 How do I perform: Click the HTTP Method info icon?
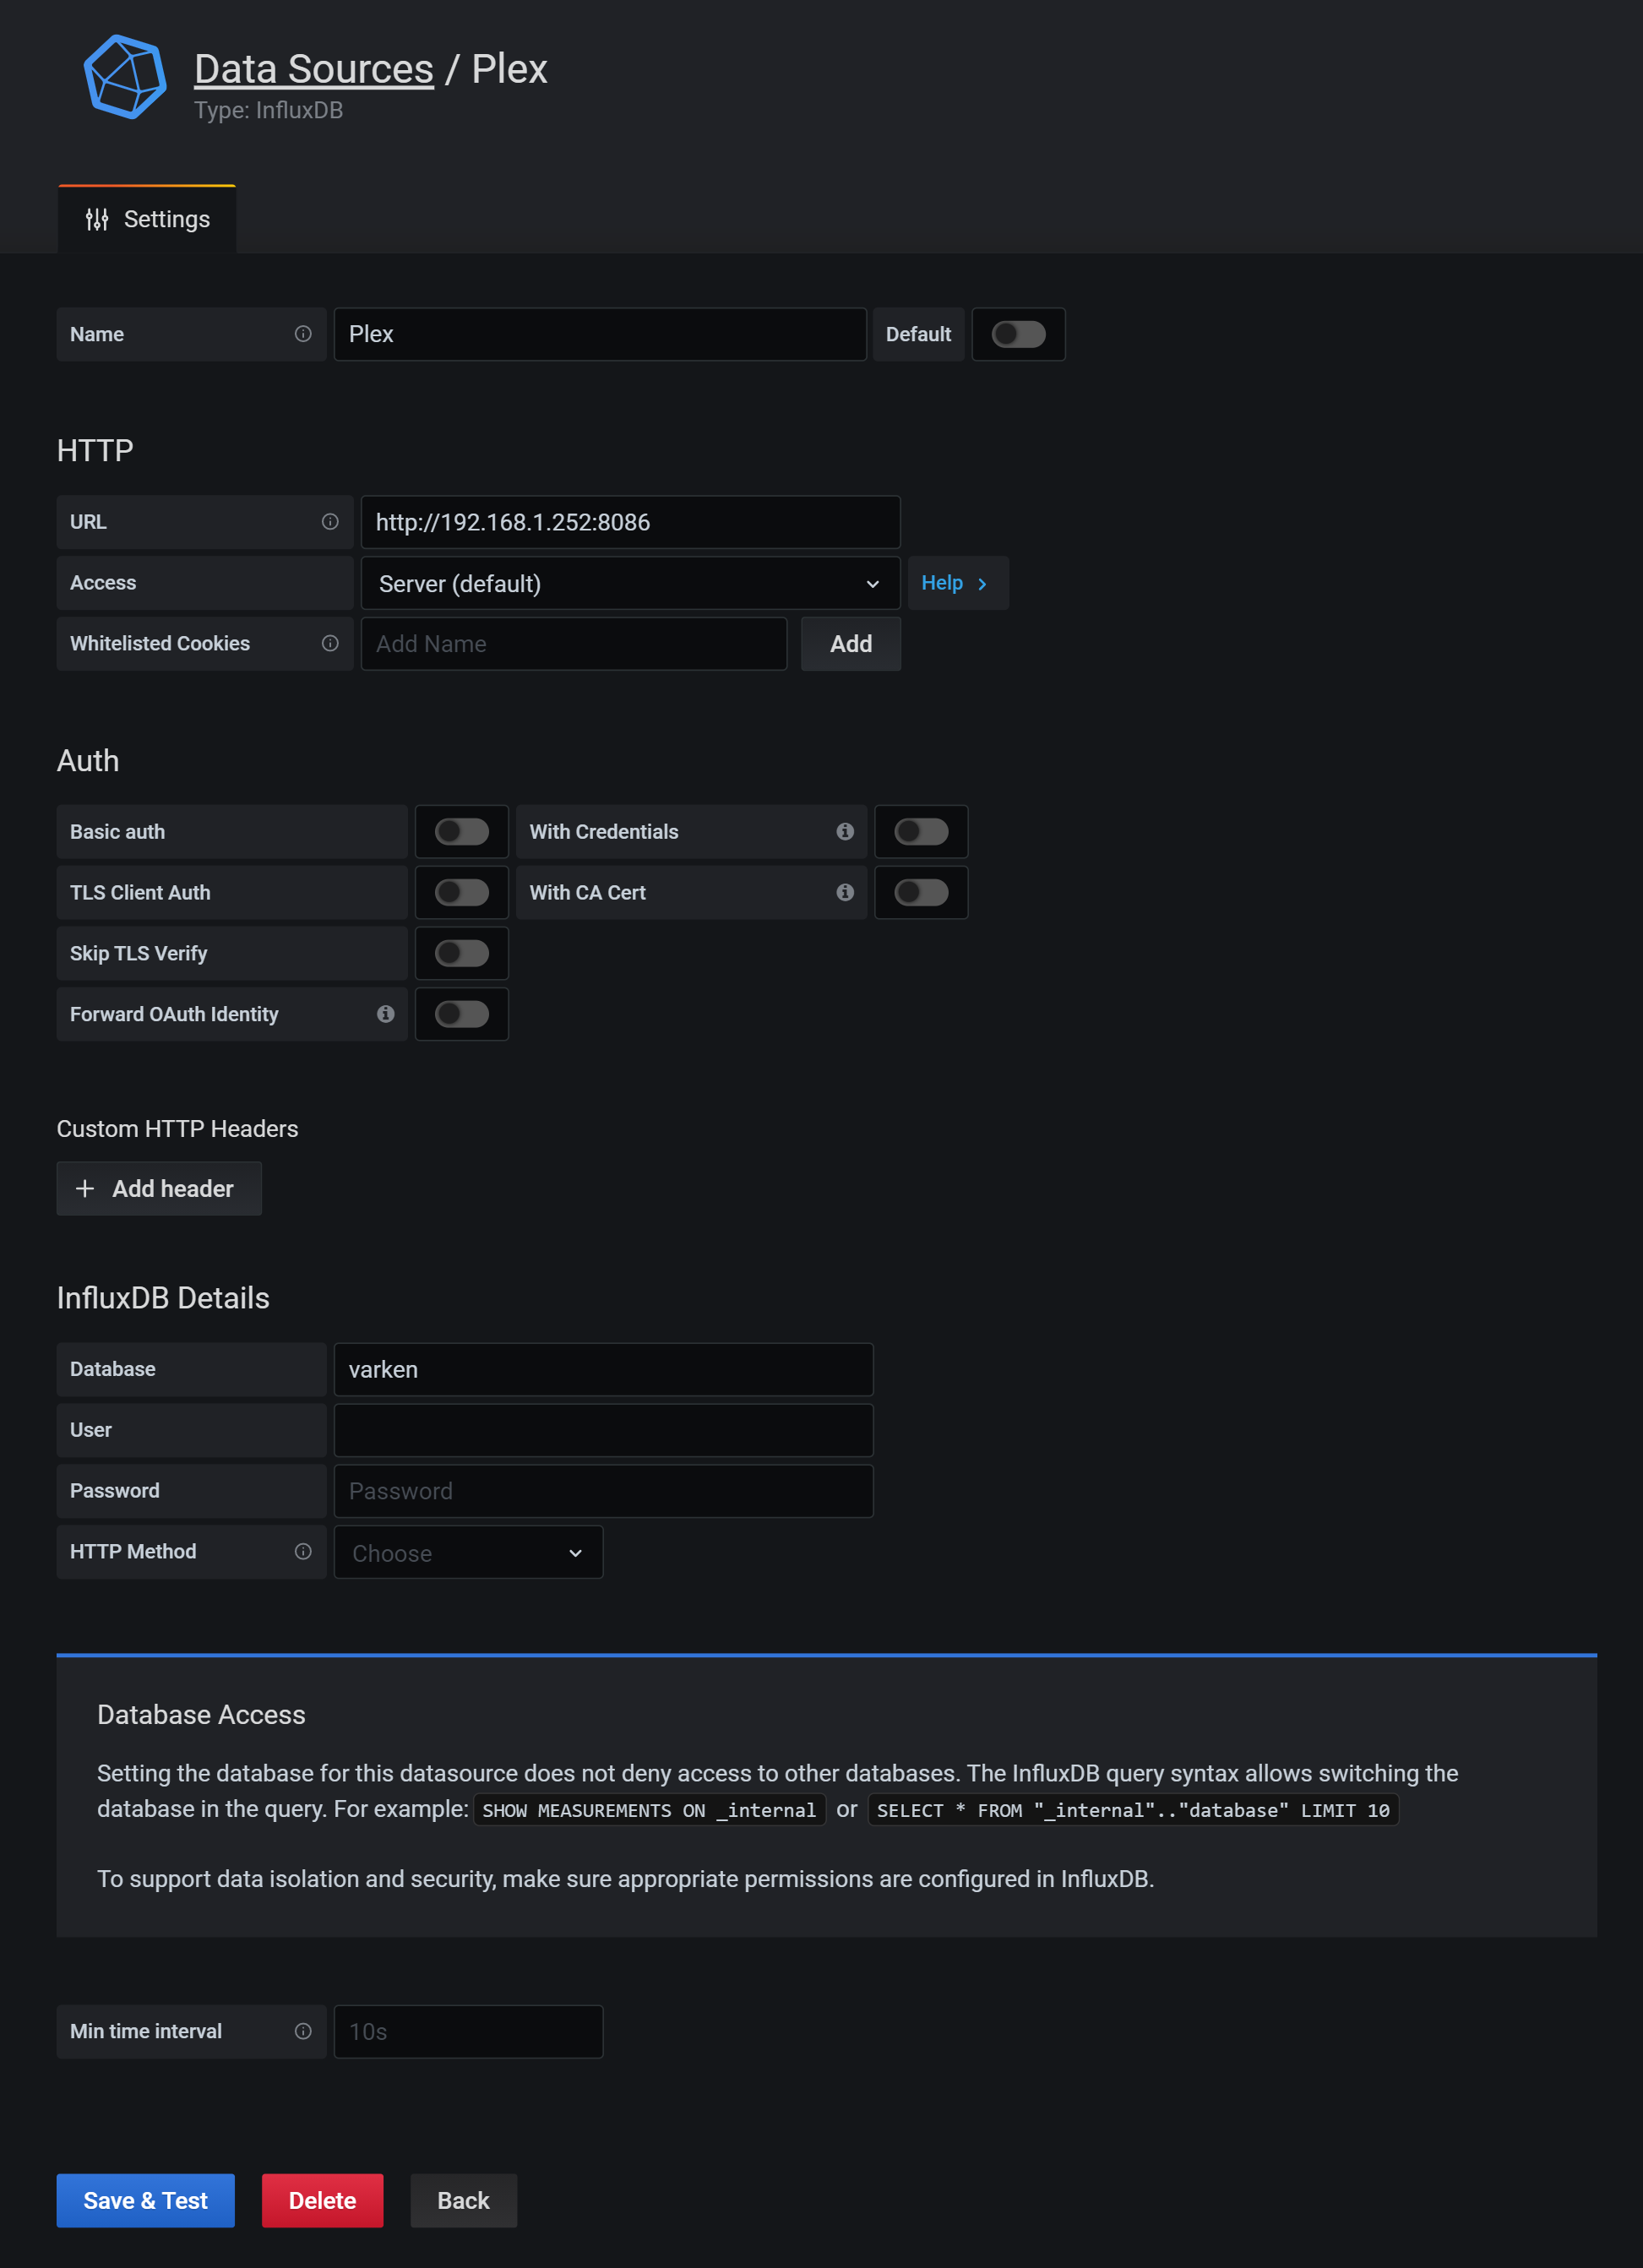[x=303, y=1551]
